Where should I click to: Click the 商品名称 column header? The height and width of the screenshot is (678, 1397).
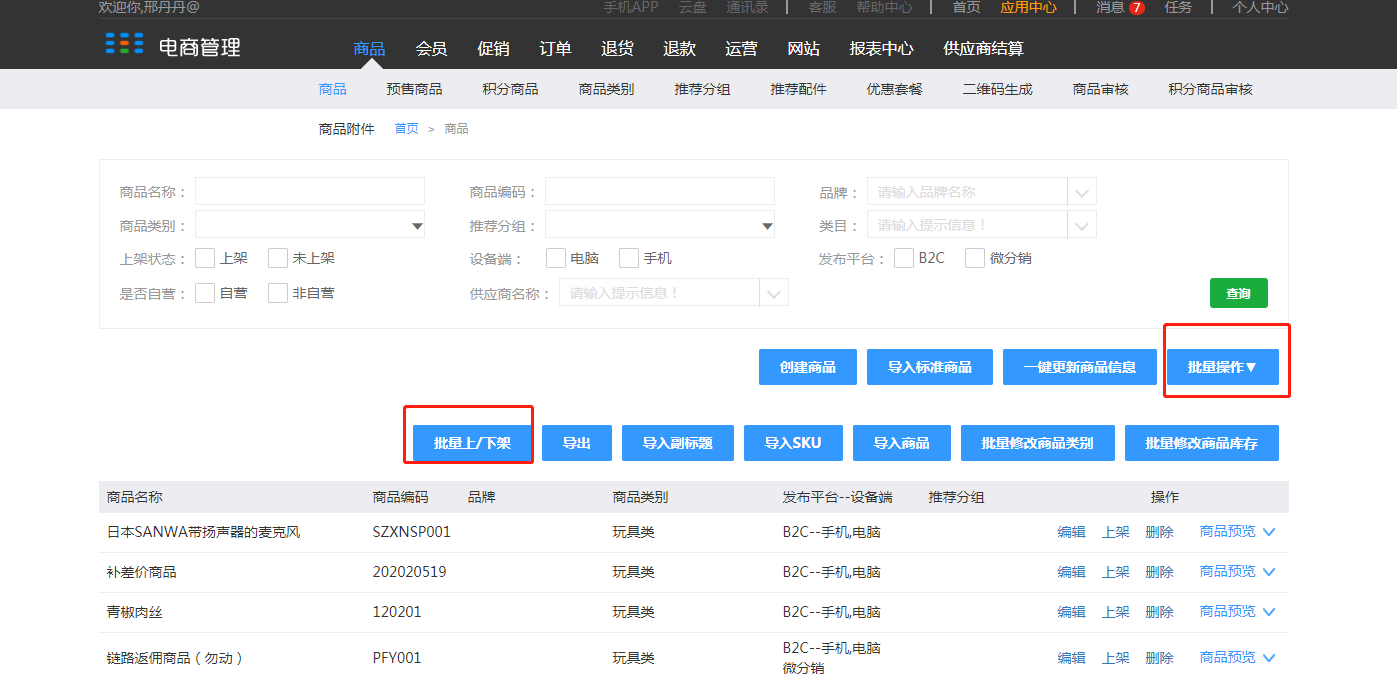pos(135,497)
